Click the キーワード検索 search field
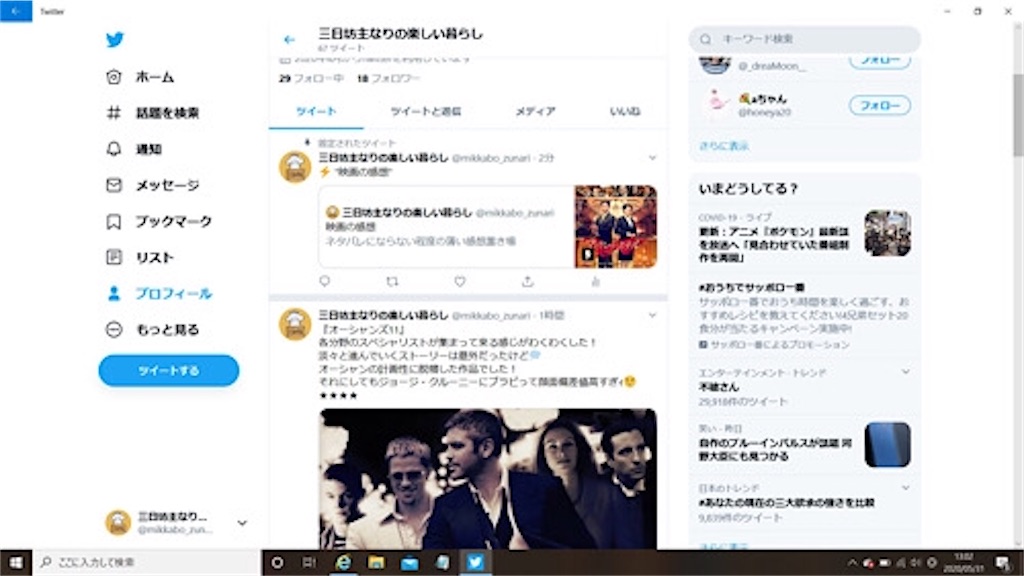 805,39
